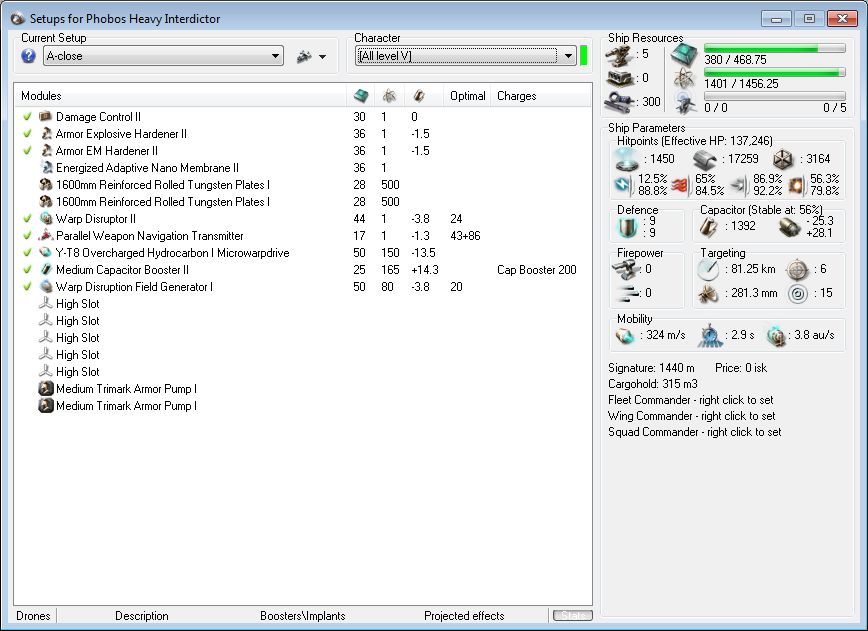
Task: Click Squad Commander right click to set
Action: pos(694,432)
